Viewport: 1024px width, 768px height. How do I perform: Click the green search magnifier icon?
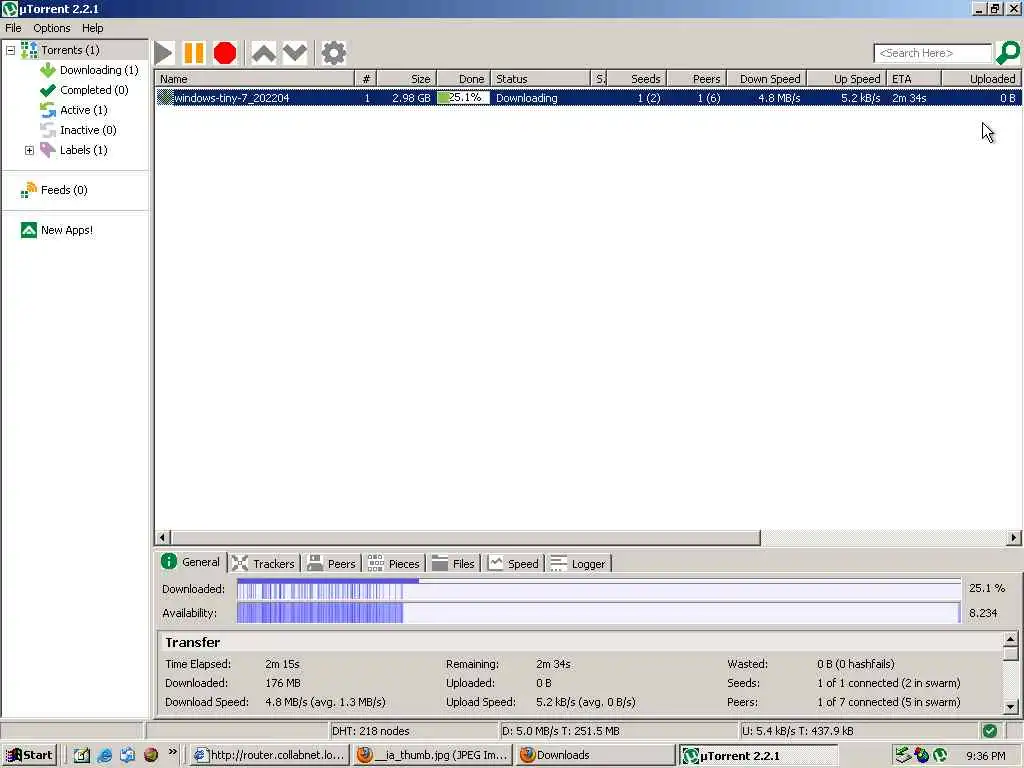point(1008,53)
